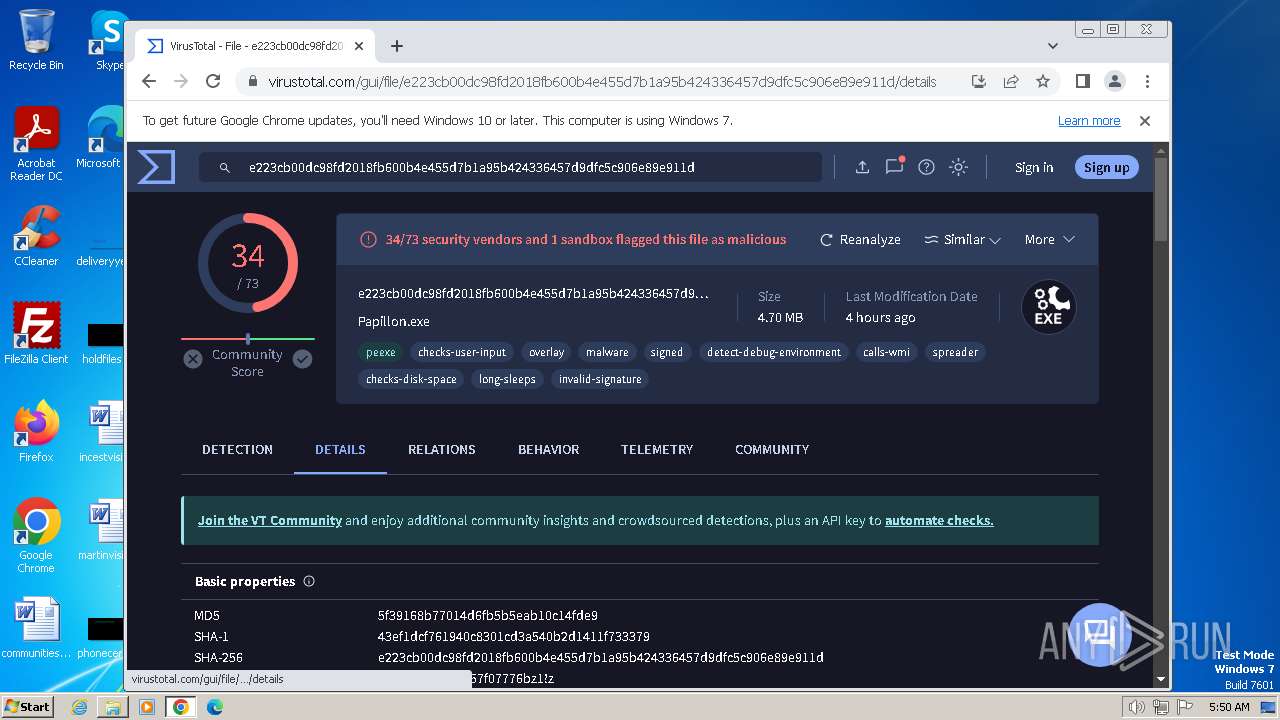Dismiss the Chrome update banner X
1280x720 pixels.
point(1145,121)
